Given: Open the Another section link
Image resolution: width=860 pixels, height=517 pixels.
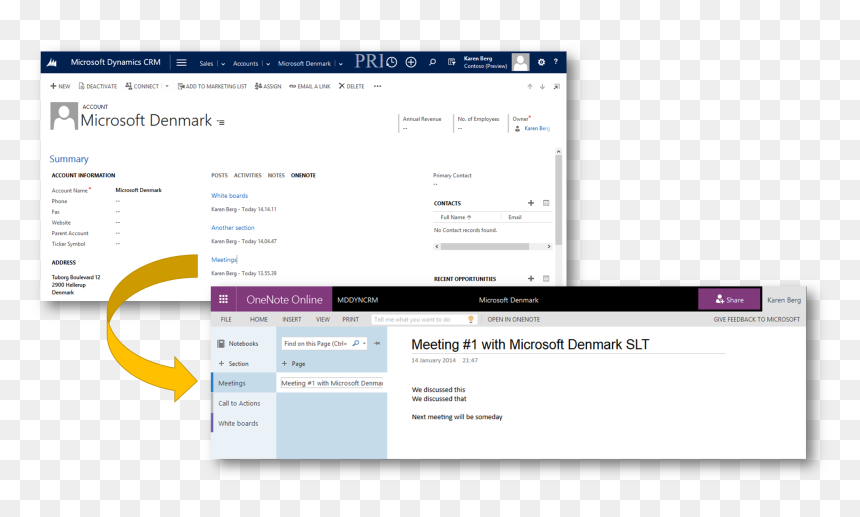Looking at the screenshot, I should [x=233, y=228].
